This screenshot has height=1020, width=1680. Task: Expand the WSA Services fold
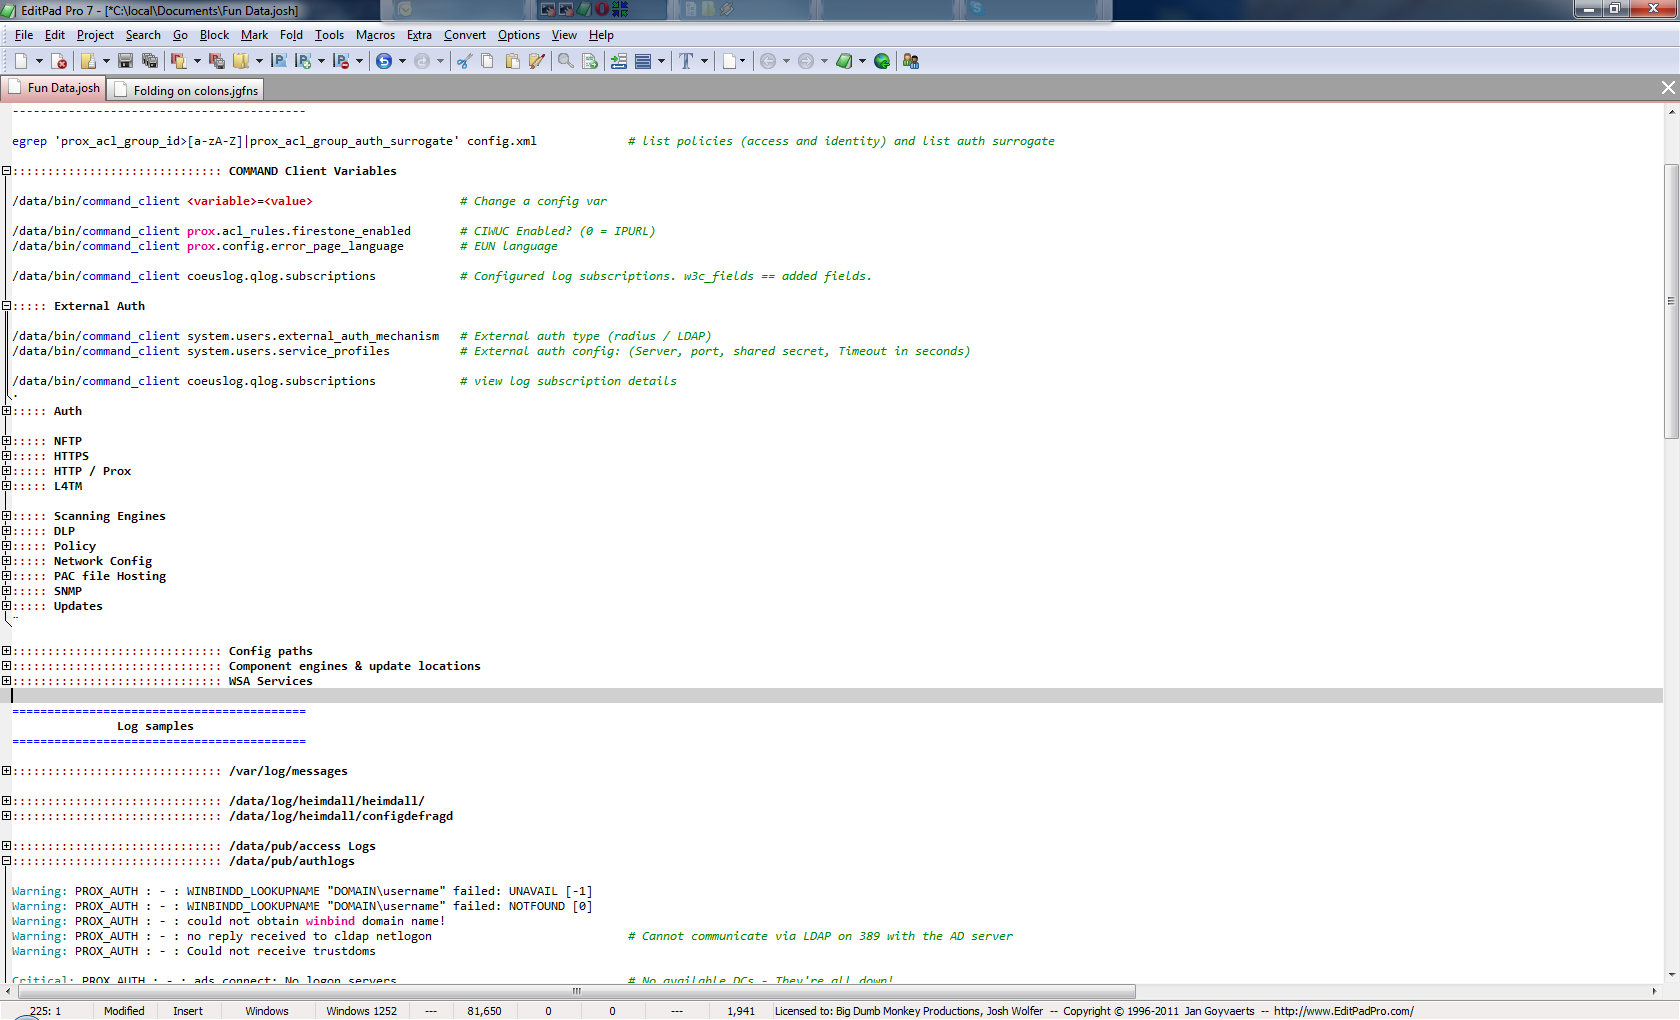(6, 681)
